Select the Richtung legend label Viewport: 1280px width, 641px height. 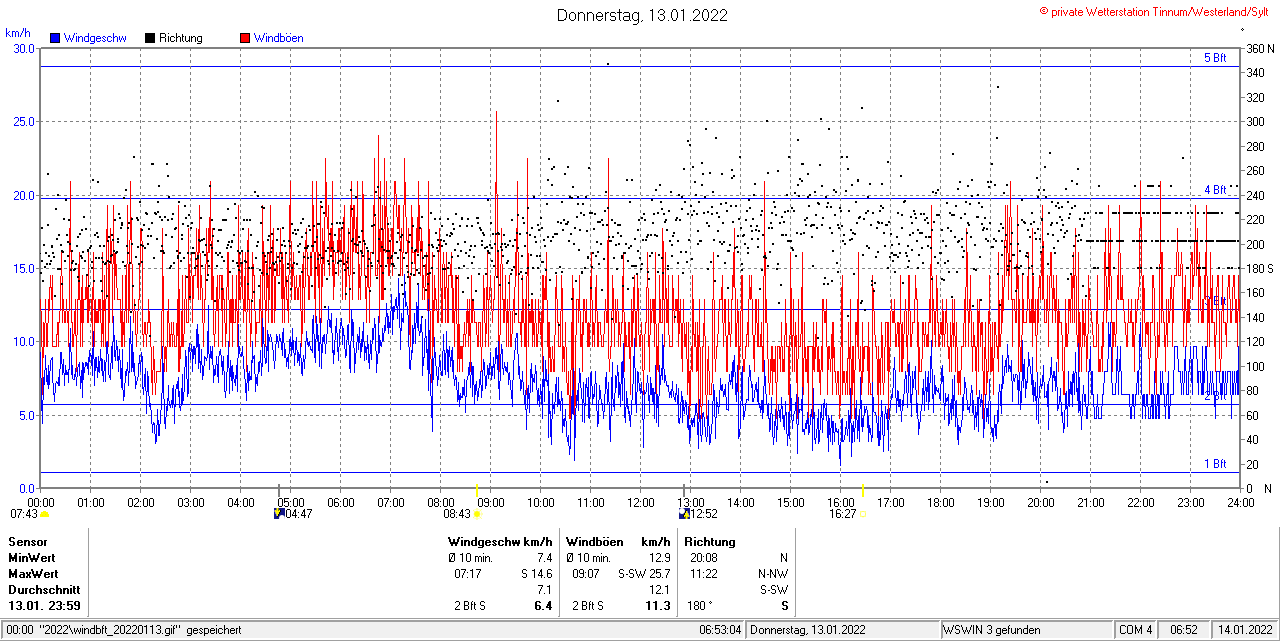(181, 38)
